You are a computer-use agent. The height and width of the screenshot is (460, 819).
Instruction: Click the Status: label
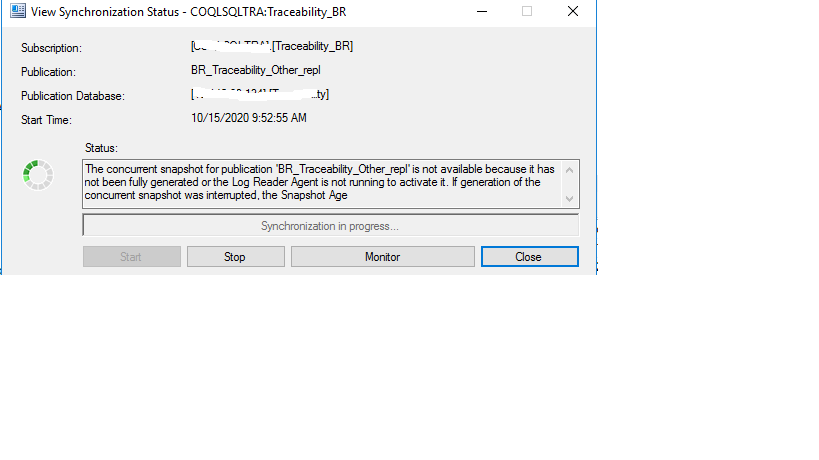point(101,148)
